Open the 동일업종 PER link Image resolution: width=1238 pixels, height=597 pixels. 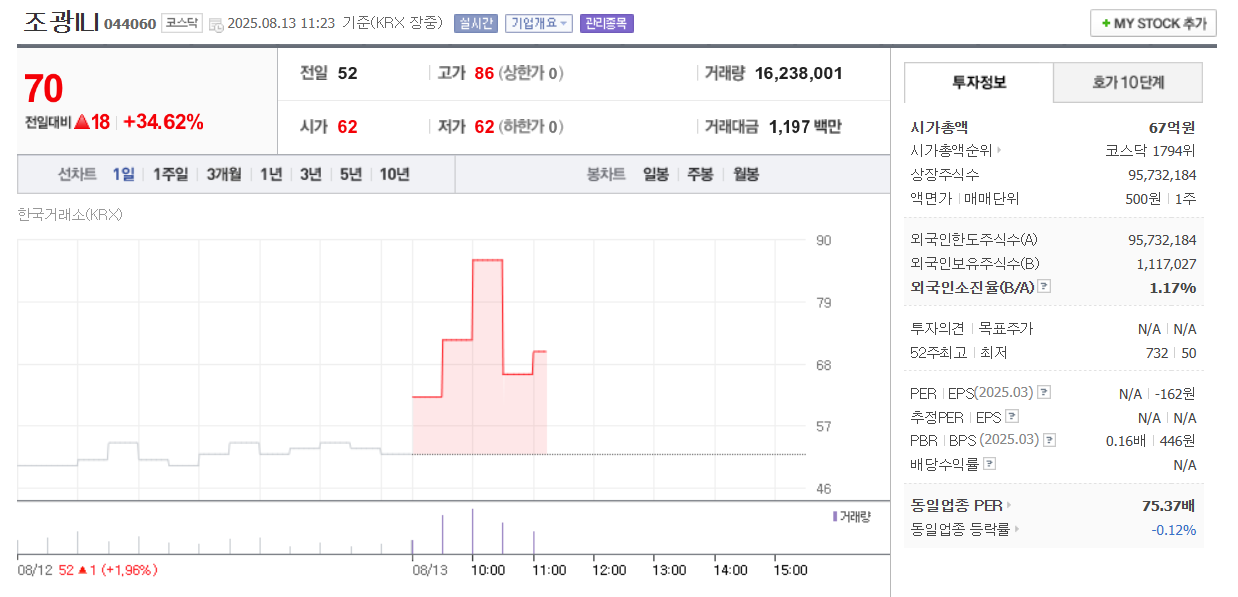pyautogui.click(x=957, y=506)
